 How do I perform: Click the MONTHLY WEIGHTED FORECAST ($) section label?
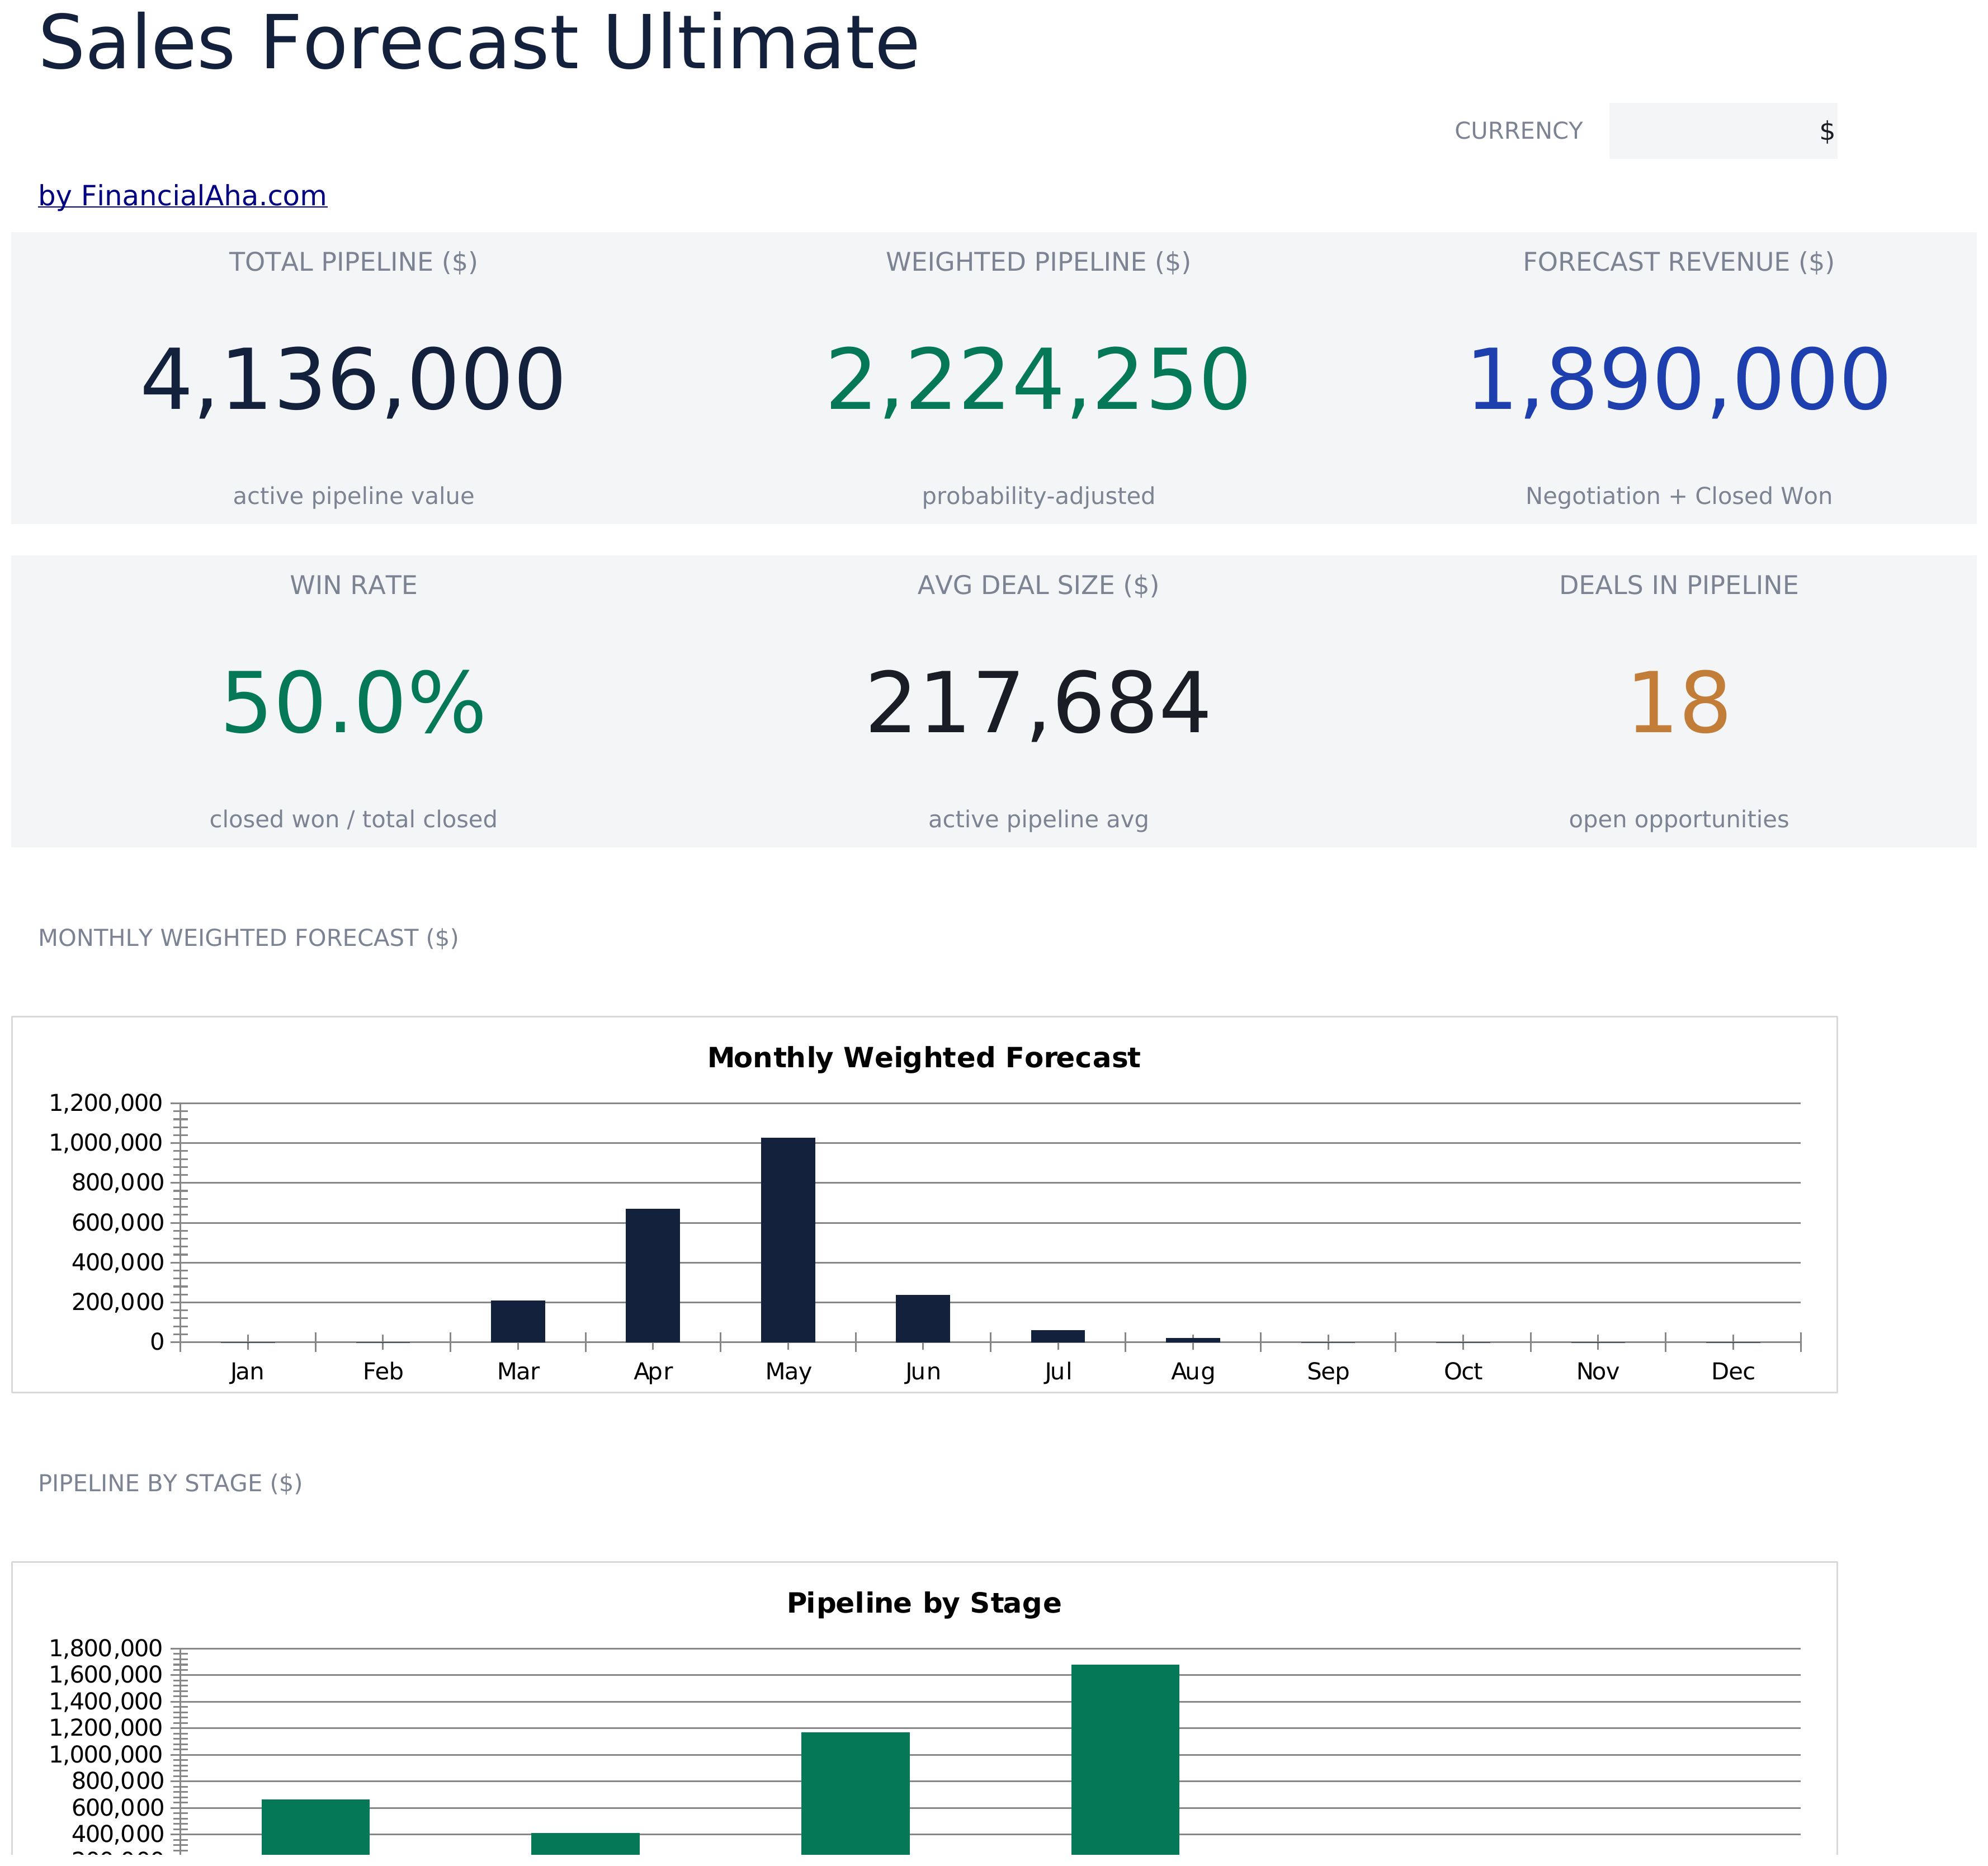coord(248,939)
